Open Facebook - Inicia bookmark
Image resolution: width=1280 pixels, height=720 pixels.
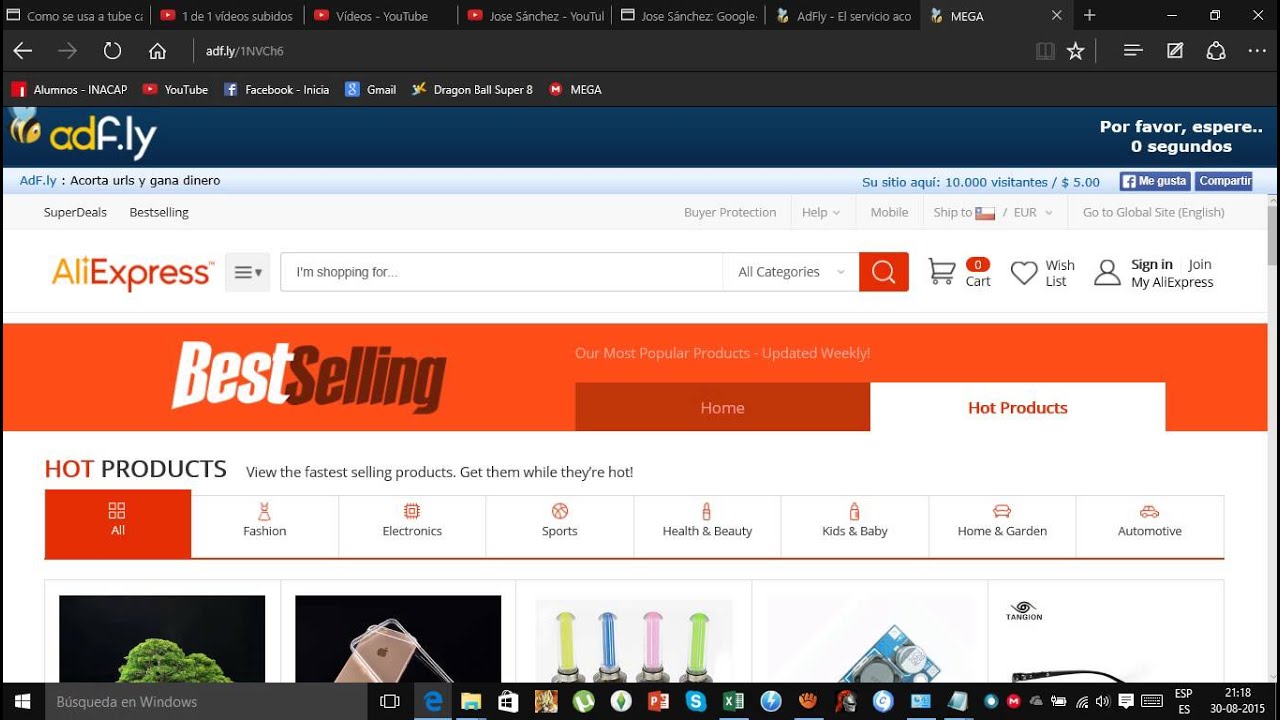[276, 89]
